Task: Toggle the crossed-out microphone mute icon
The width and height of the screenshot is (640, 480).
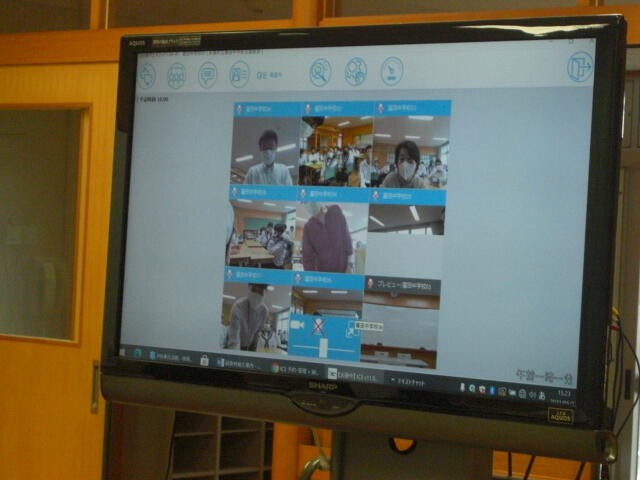Action: pyautogui.click(x=319, y=327)
